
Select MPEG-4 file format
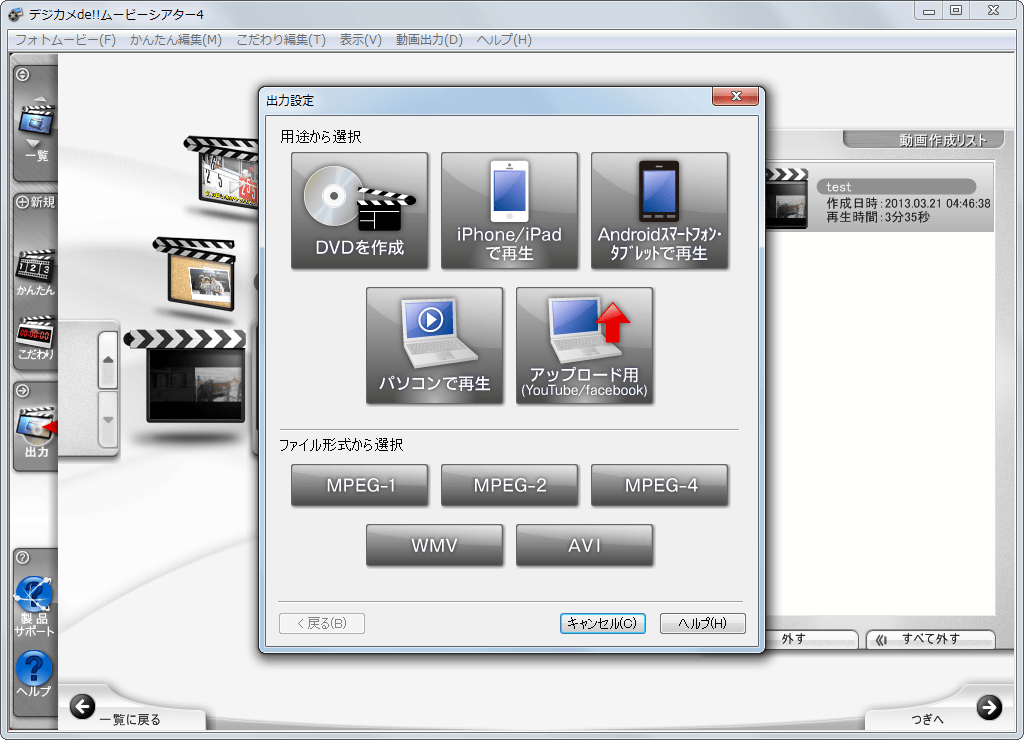660,485
